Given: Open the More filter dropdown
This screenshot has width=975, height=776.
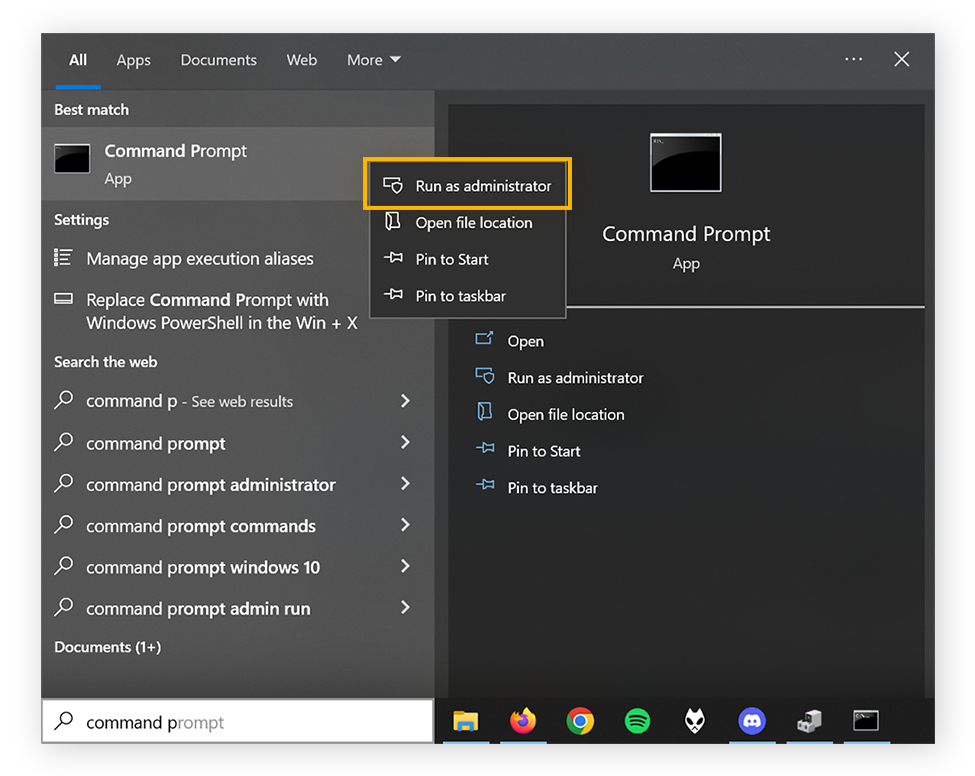Looking at the screenshot, I should click(373, 59).
